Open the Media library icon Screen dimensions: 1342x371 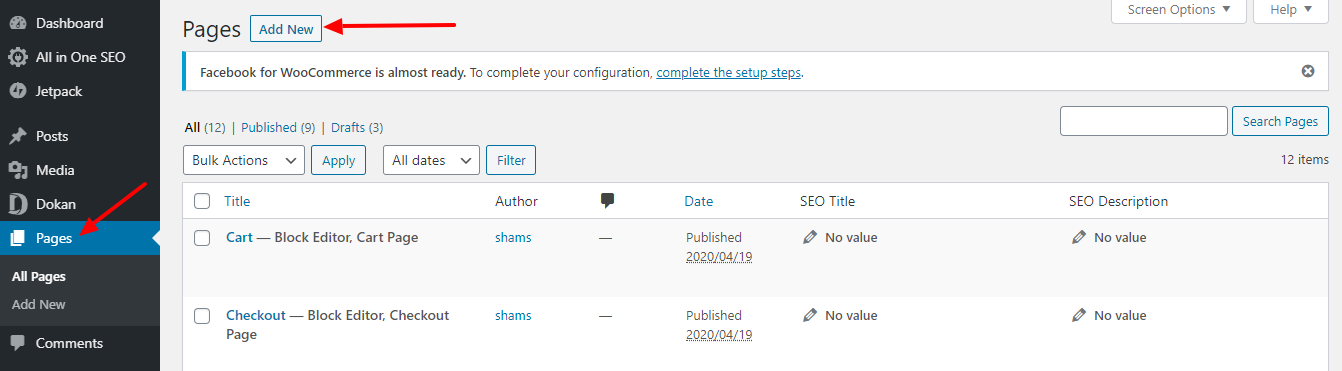pyautogui.click(x=18, y=170)
